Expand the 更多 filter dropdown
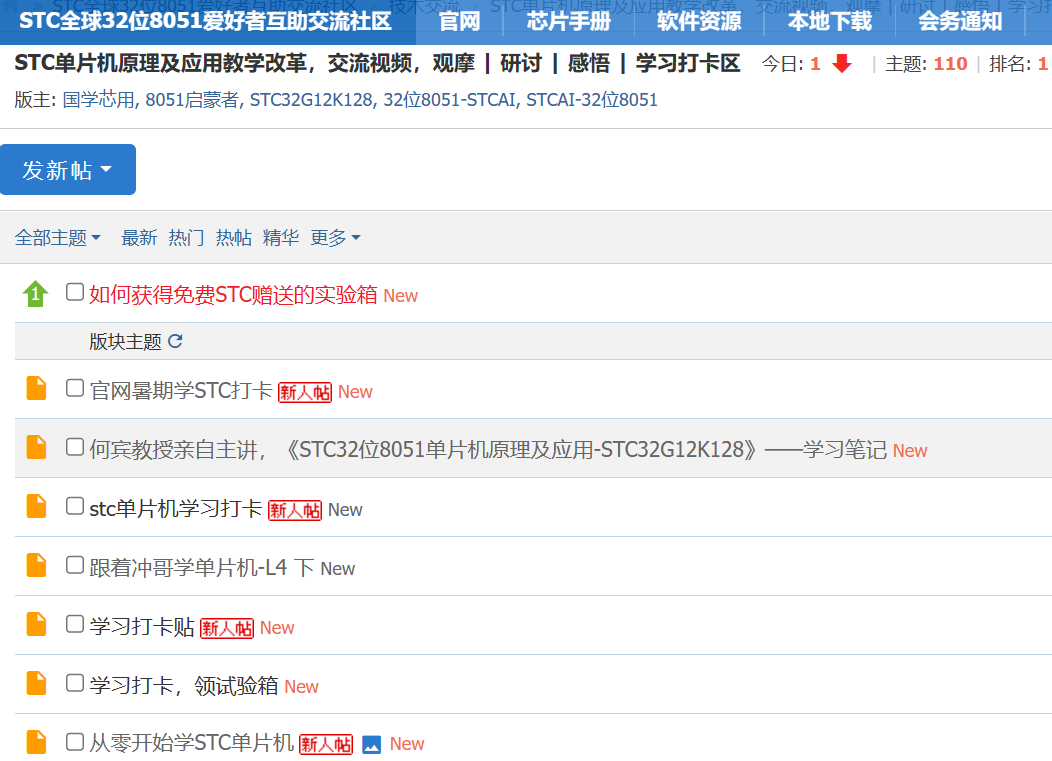 [335, 238]
